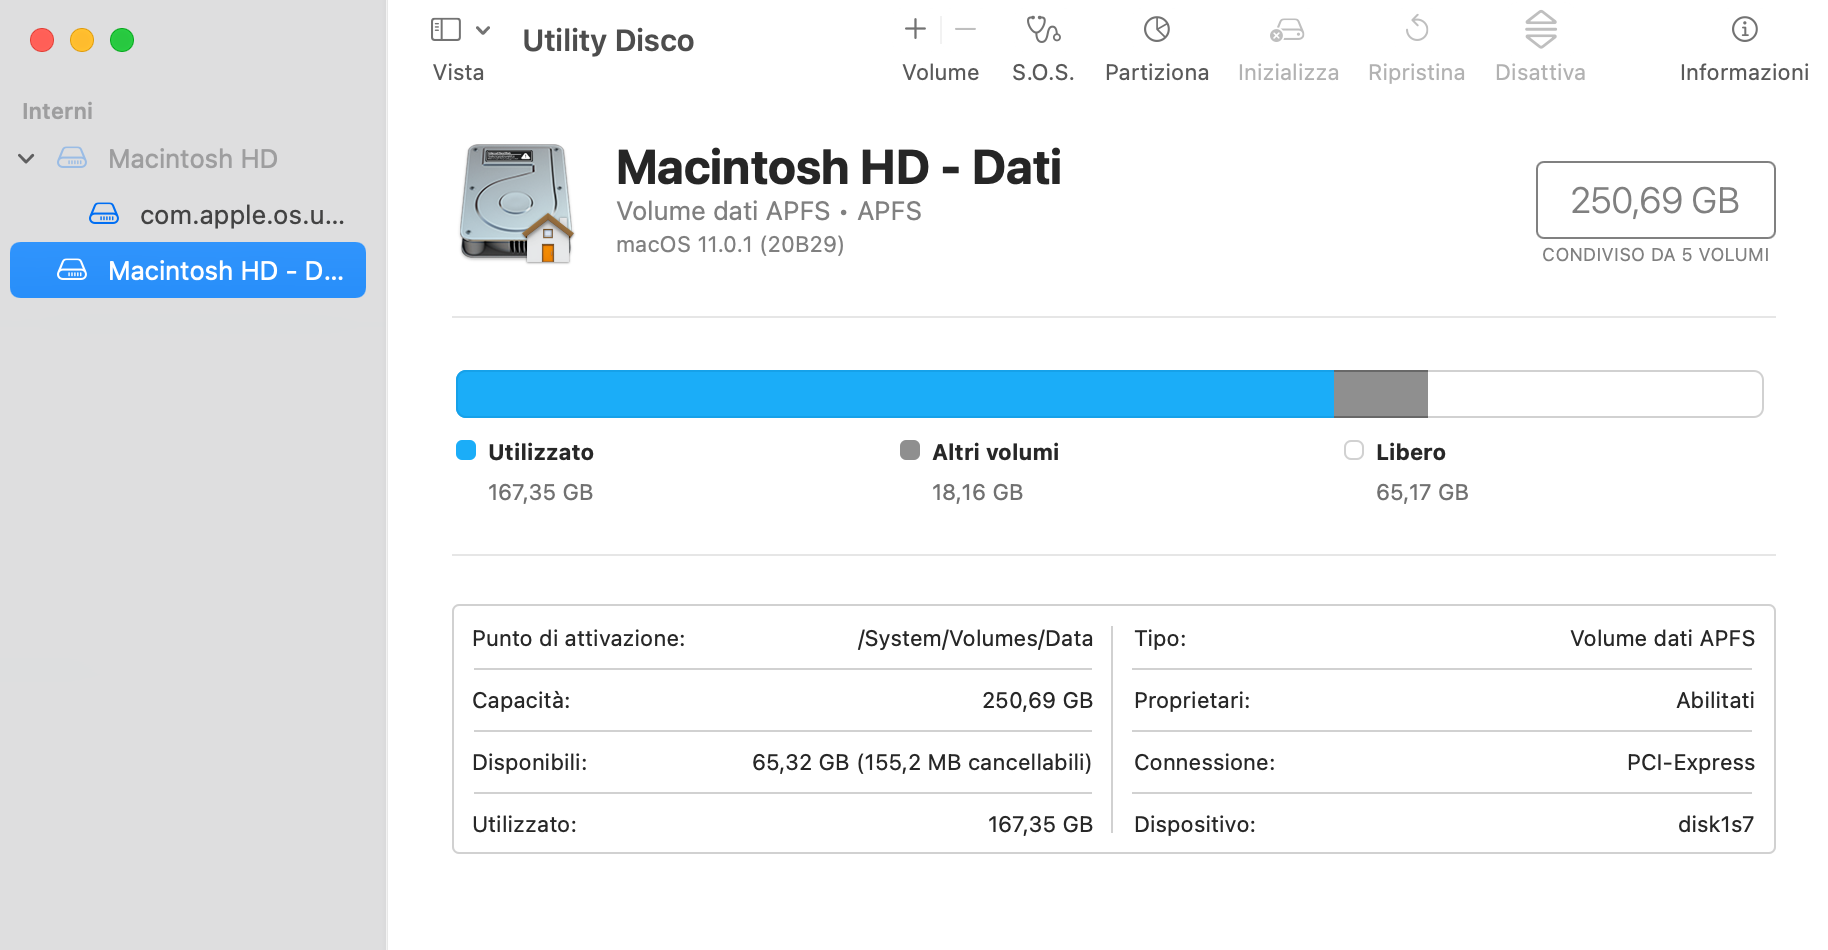The height and width of the screenshot is (950, 1828).
Task: Open Informazioni info icon
Action: 1745,29
